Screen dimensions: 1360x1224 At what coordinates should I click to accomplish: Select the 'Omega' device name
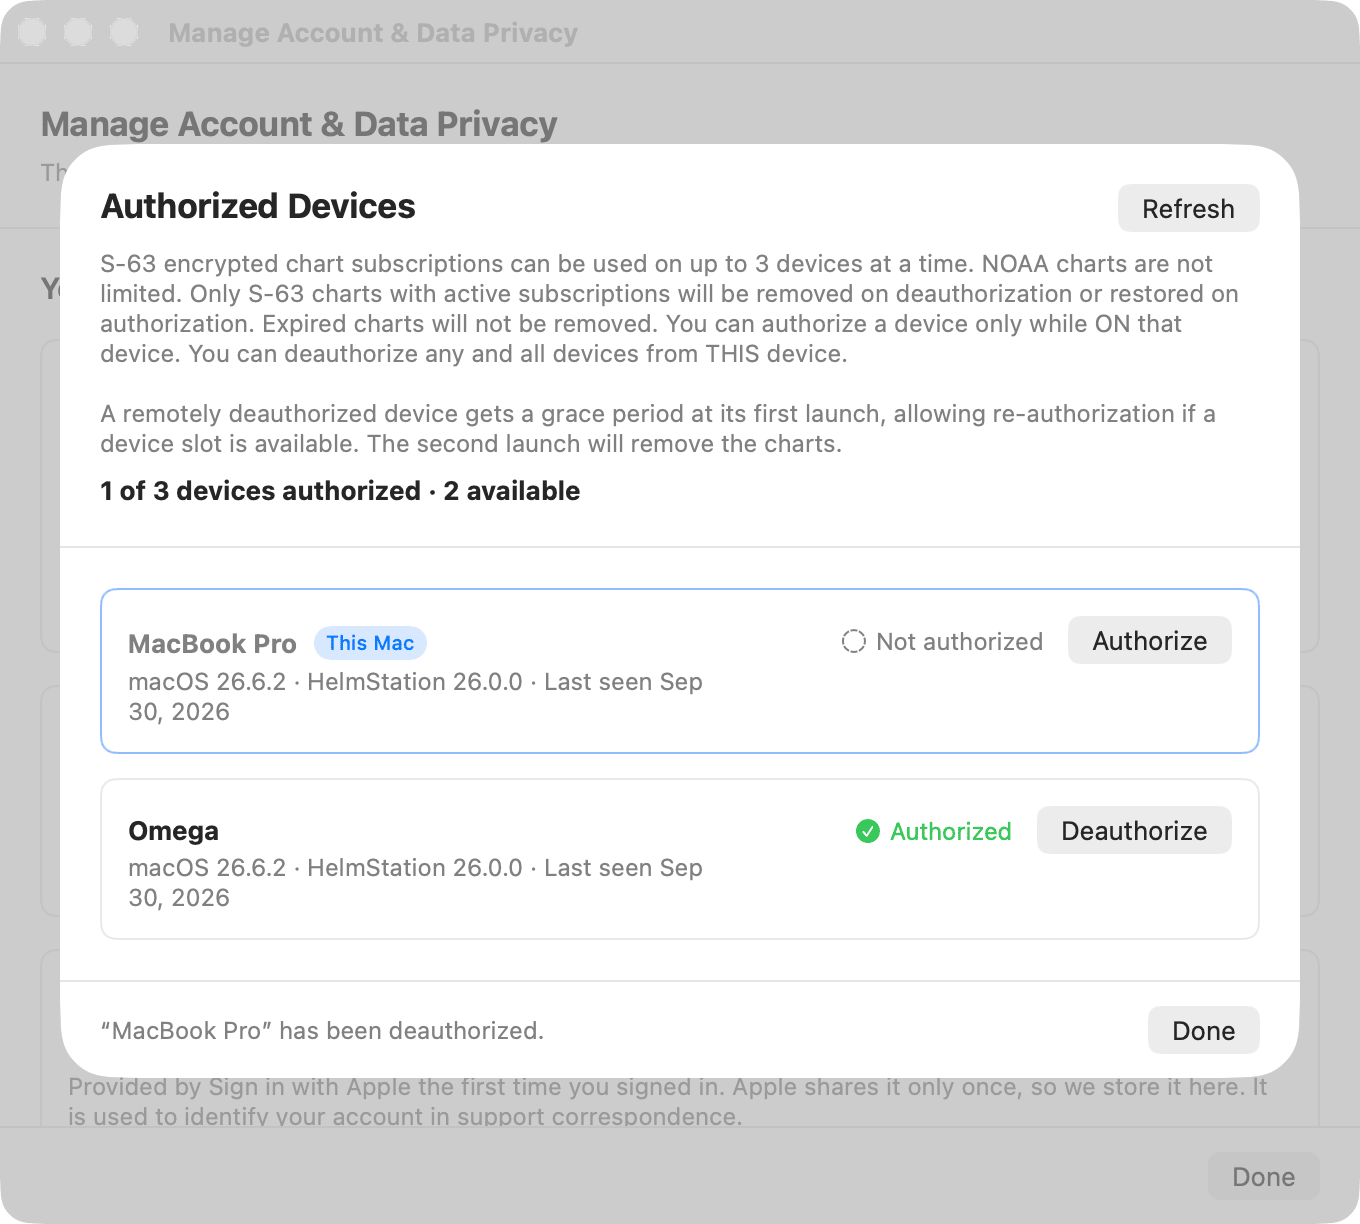point(174,831)
